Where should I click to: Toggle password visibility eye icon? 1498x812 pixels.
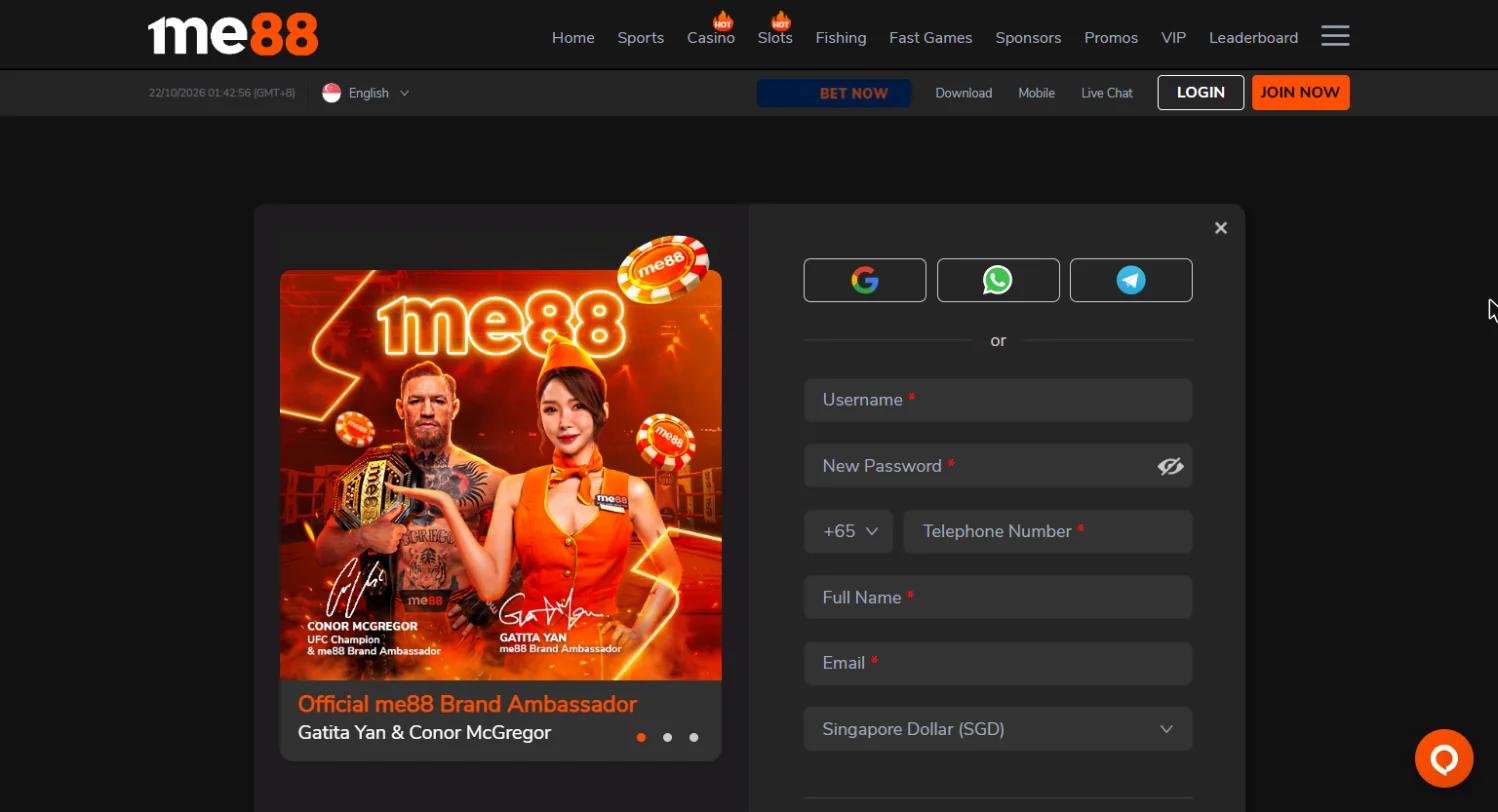[1170, 466]
